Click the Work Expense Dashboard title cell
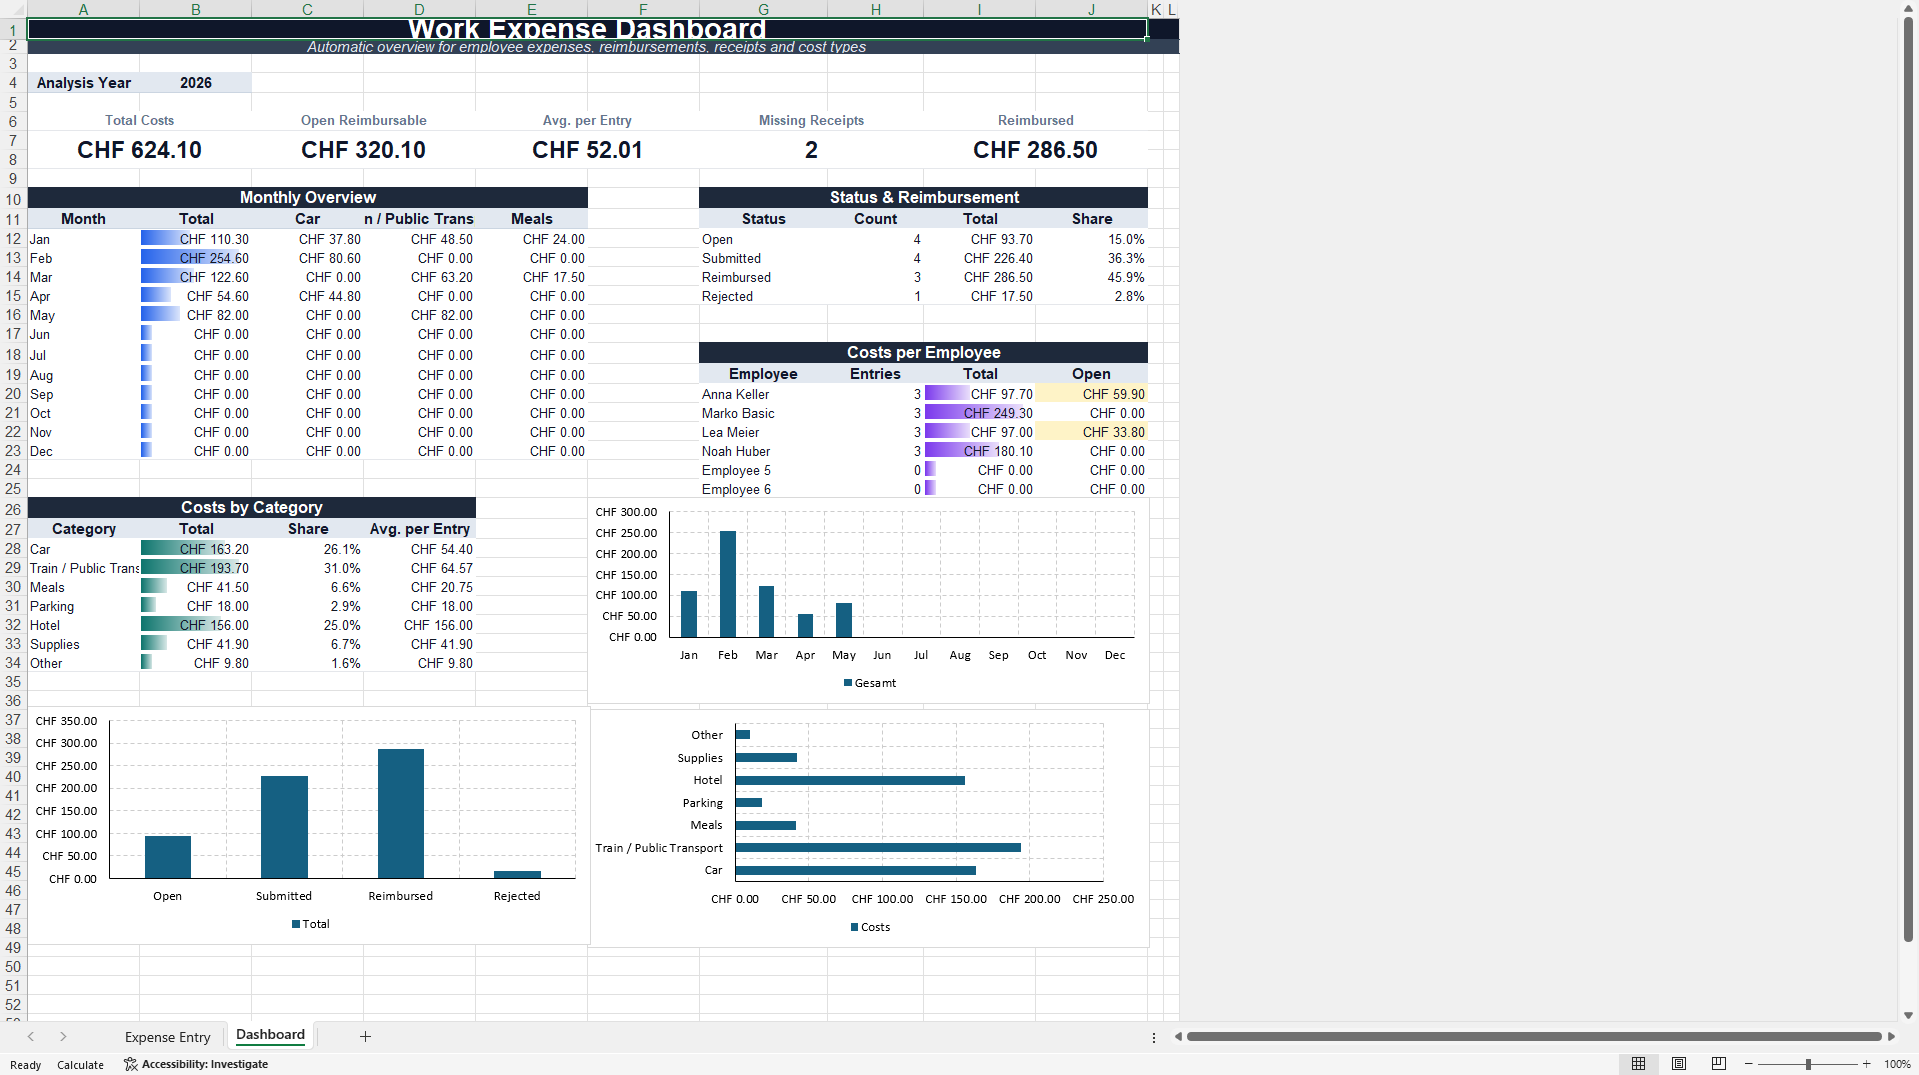 point(587,28)
